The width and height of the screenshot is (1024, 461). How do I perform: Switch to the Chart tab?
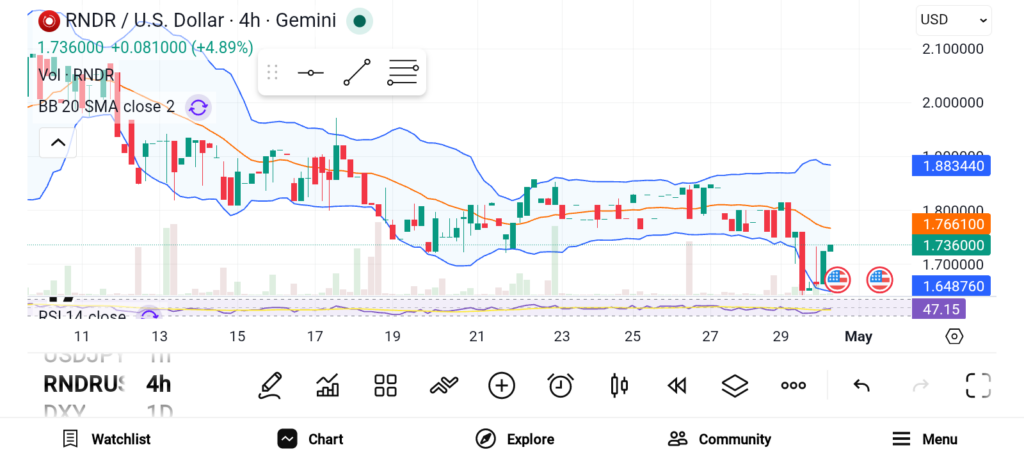tap(310, 439)
